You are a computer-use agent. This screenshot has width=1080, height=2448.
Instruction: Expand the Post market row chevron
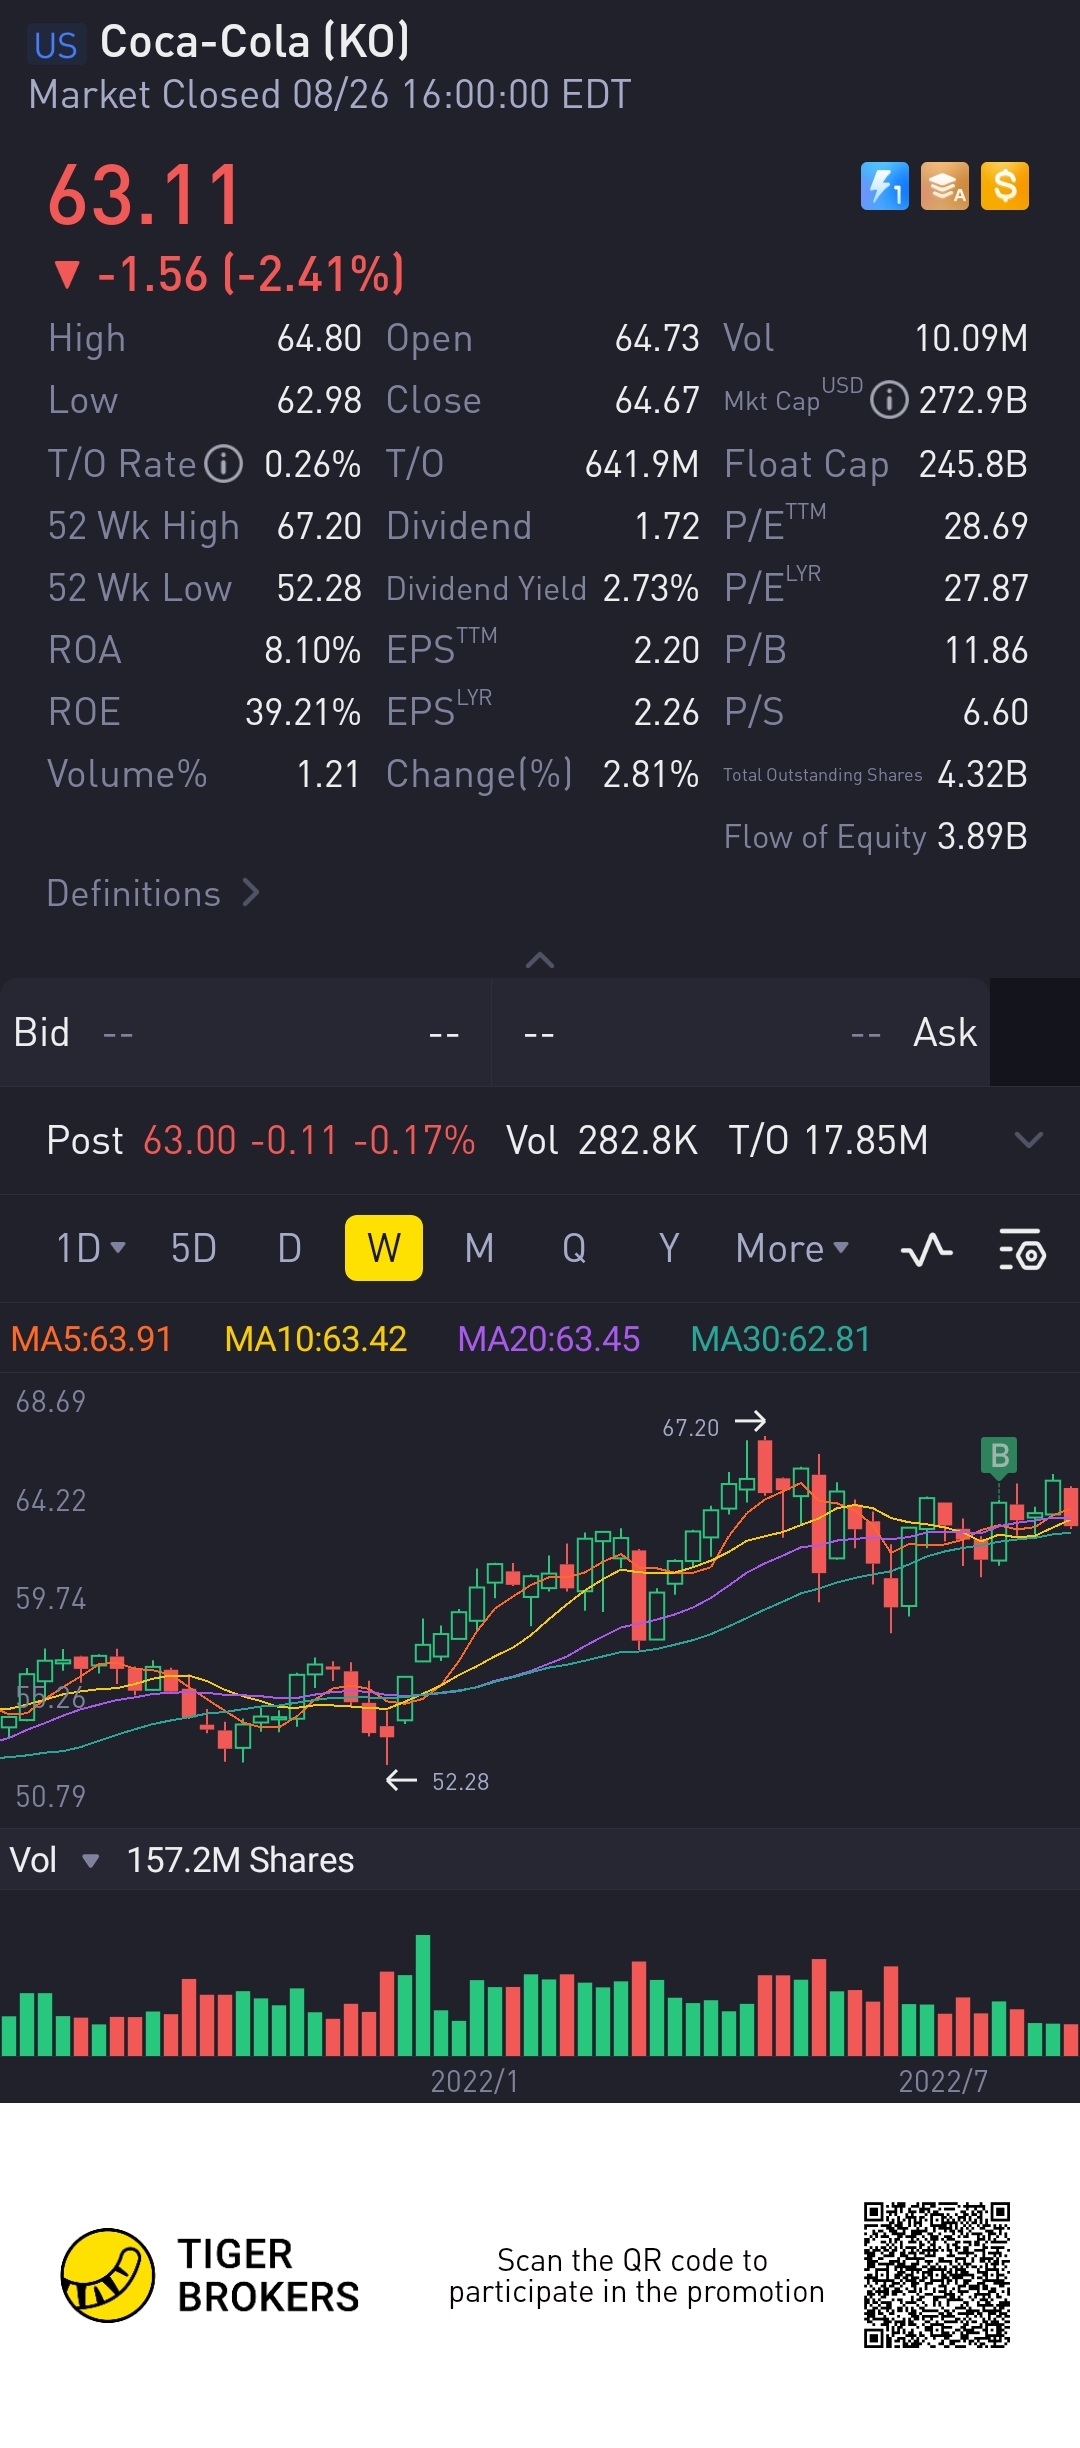(1028, 1140)
